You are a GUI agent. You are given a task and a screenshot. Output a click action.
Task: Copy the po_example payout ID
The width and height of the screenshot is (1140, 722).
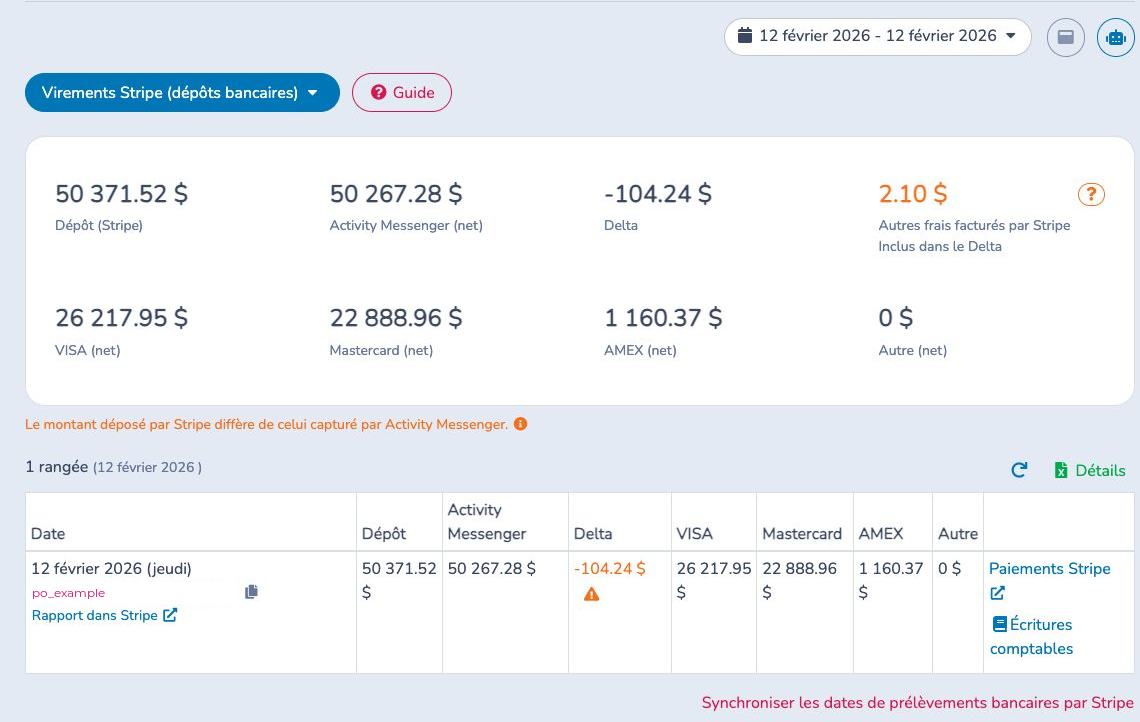tap(252, 592)
